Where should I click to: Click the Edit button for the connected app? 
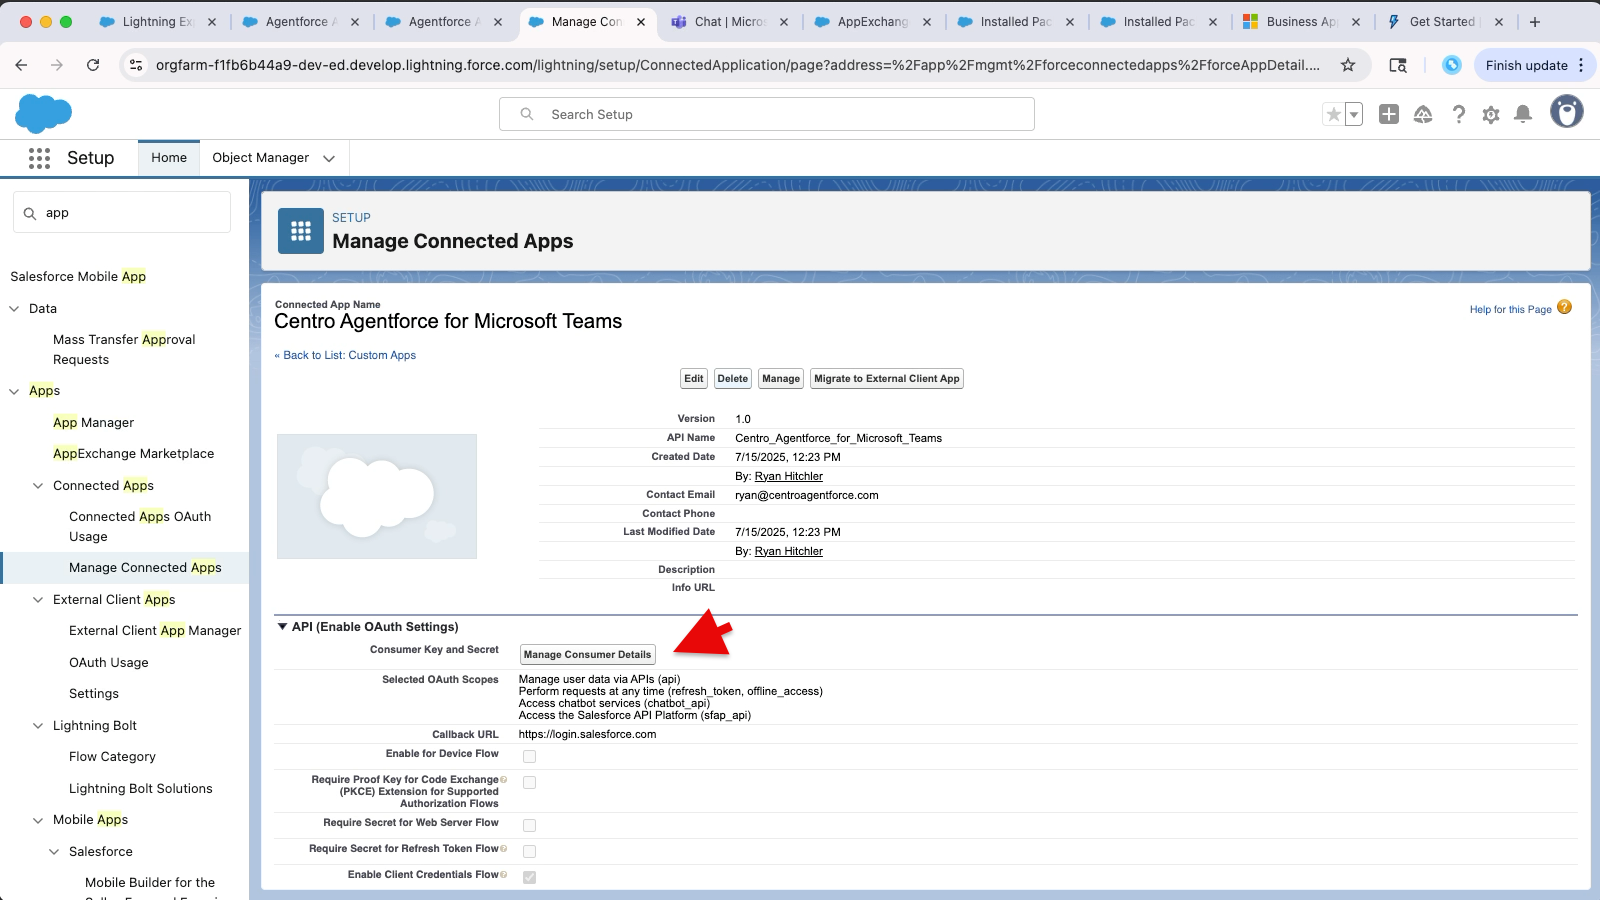[694, 379]
